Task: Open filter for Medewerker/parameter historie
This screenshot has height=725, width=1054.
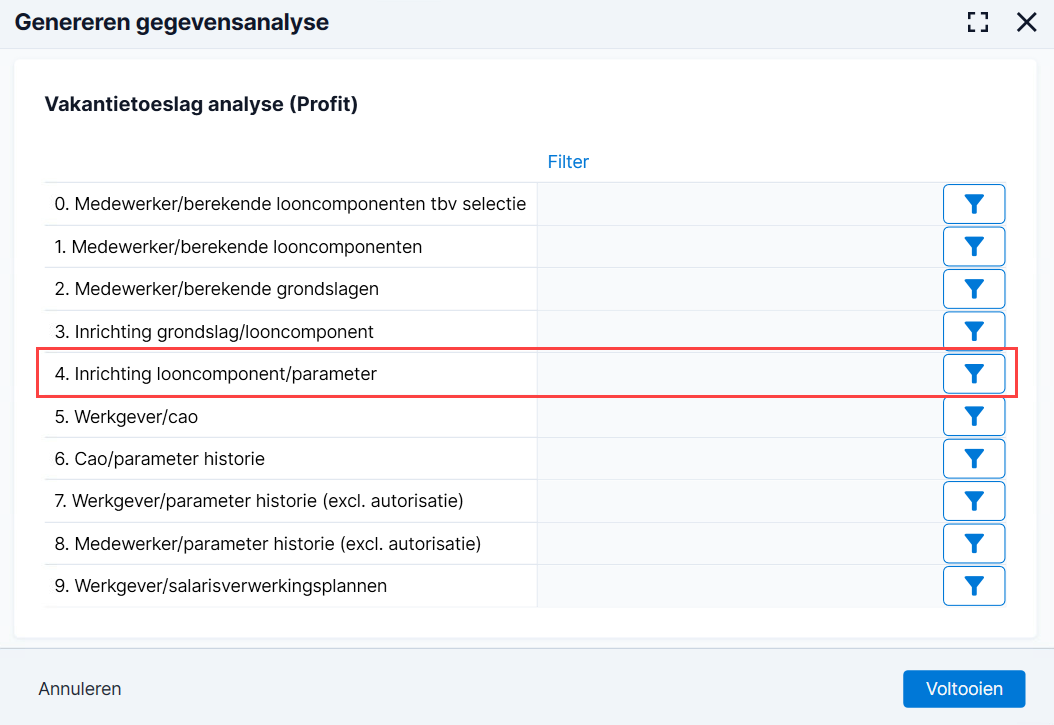Action: [973, 544]
